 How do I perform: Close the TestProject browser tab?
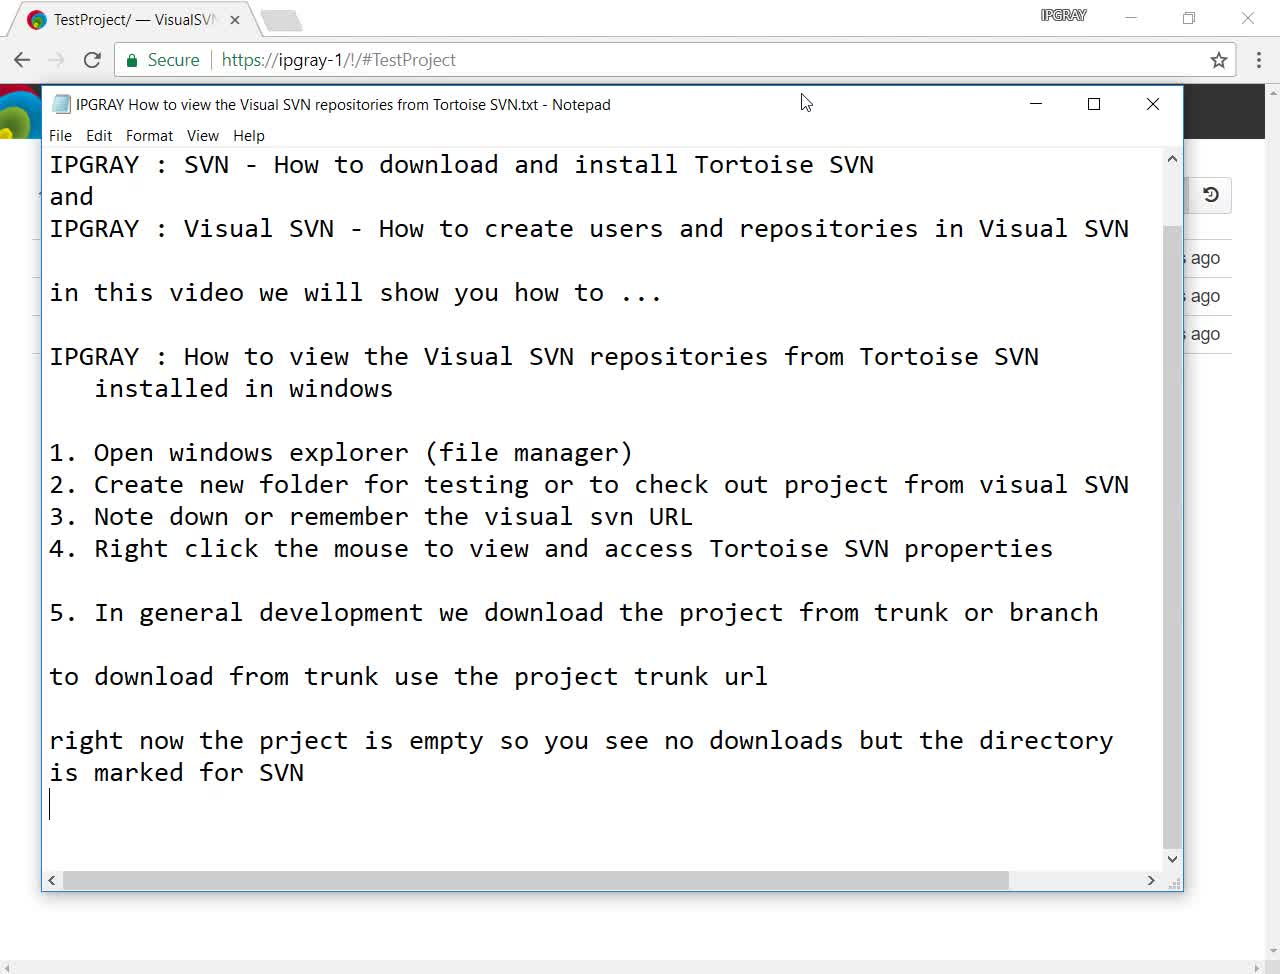[x=235, y=20]
